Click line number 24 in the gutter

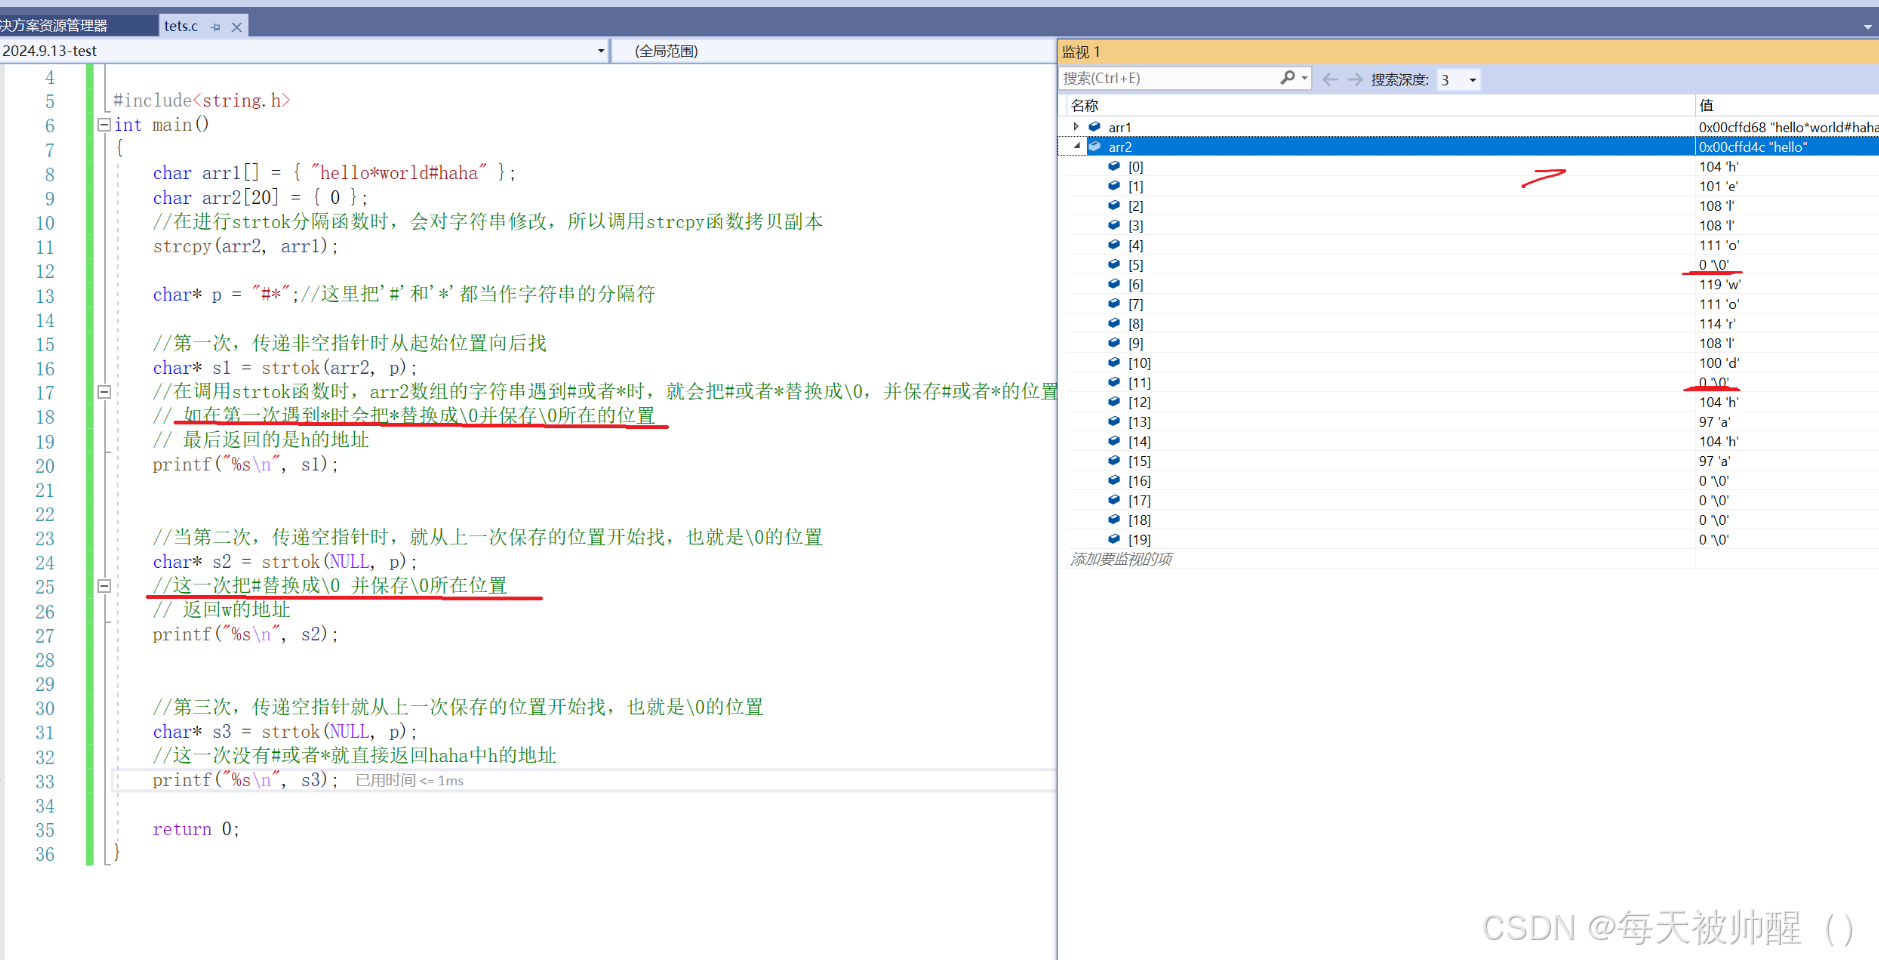(45, 563)
